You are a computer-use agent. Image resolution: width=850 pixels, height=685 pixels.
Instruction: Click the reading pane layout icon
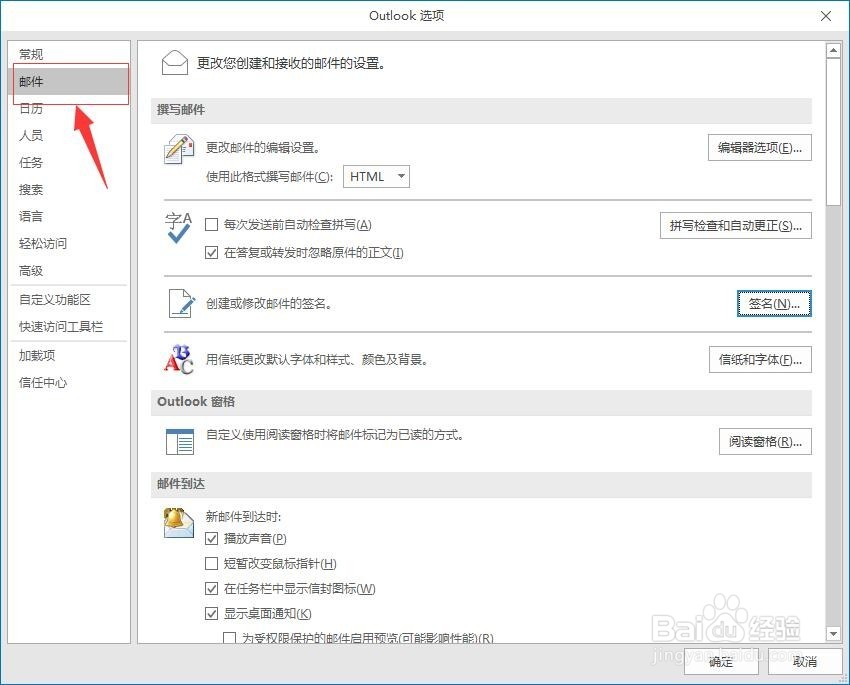(180, 442)
